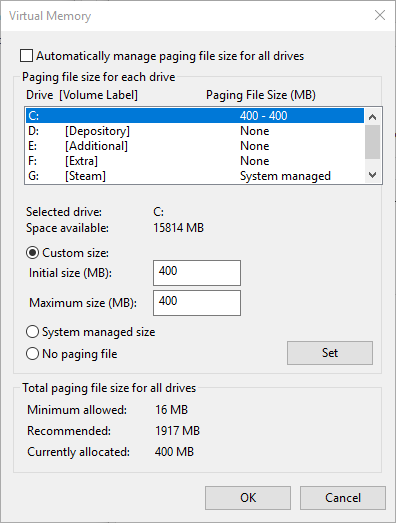Click the drive list scroll down arrow

click(x=372, y=175)
